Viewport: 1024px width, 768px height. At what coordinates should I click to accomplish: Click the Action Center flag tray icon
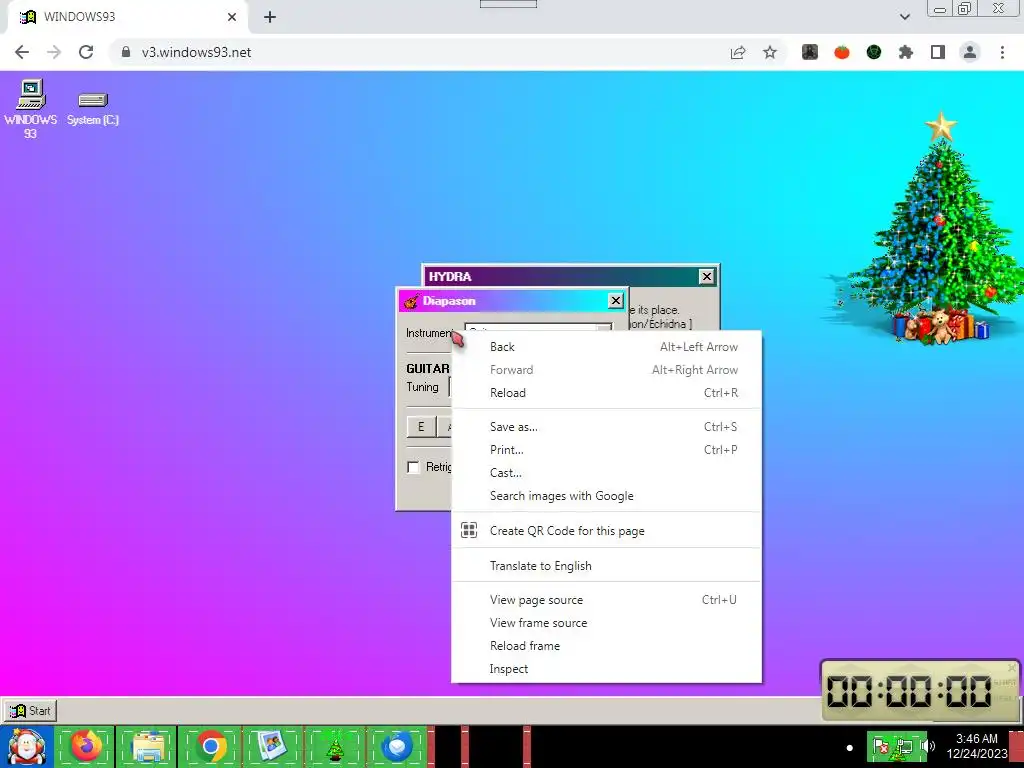880,746
